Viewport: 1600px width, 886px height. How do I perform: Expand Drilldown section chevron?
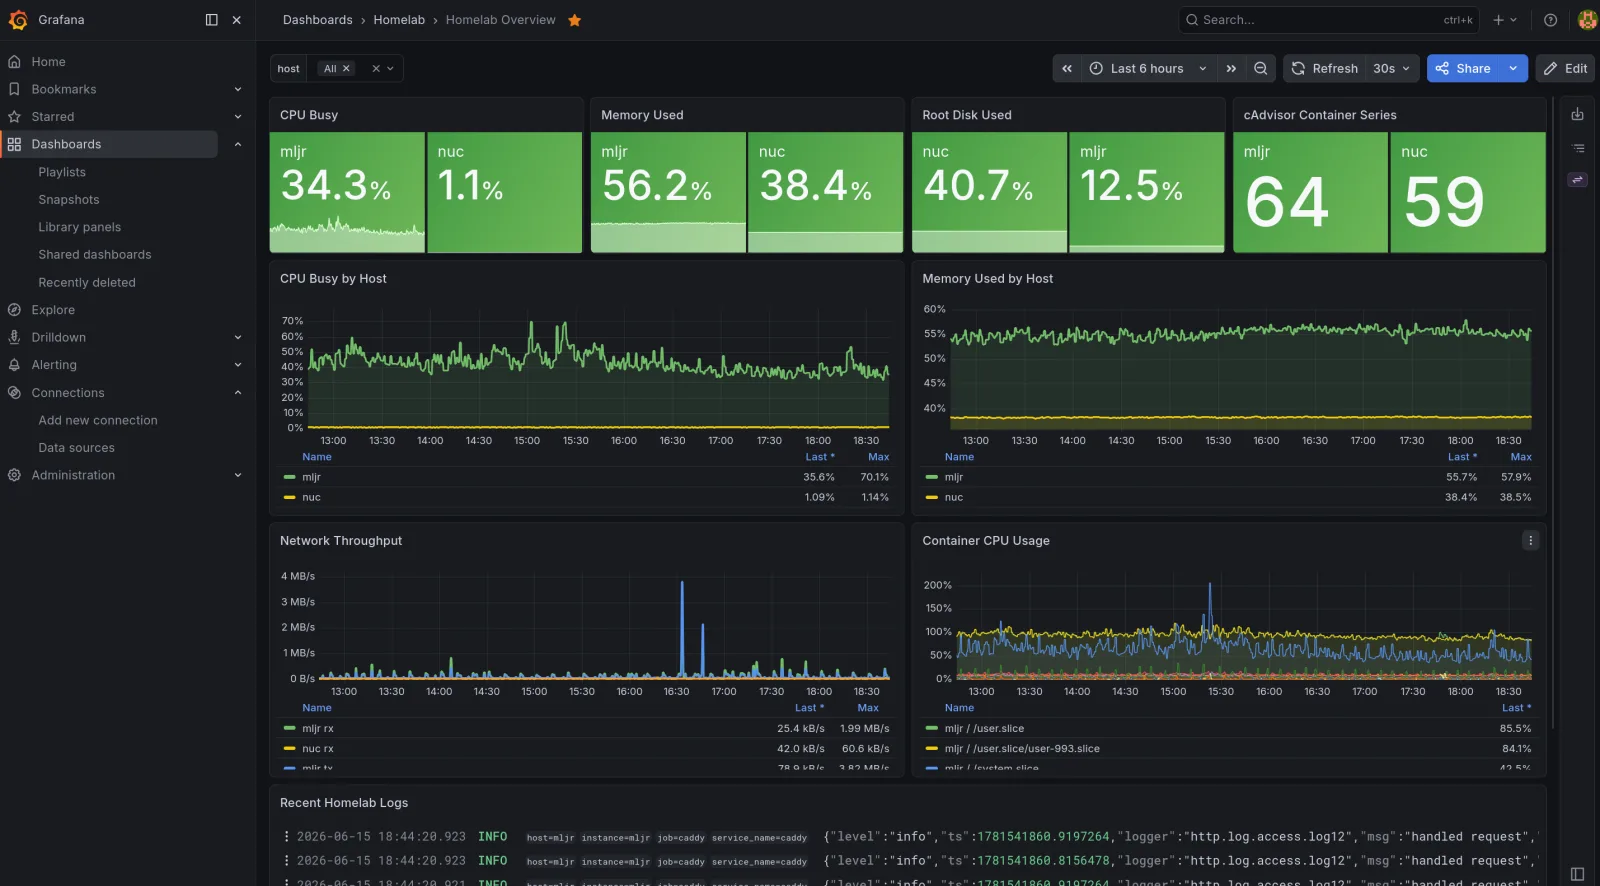click(x=238, y=338)
